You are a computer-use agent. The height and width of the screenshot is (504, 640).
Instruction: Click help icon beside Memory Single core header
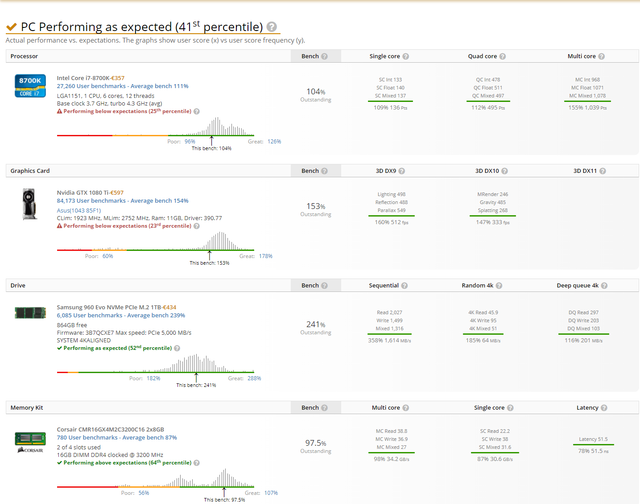(x=510, y=408)
